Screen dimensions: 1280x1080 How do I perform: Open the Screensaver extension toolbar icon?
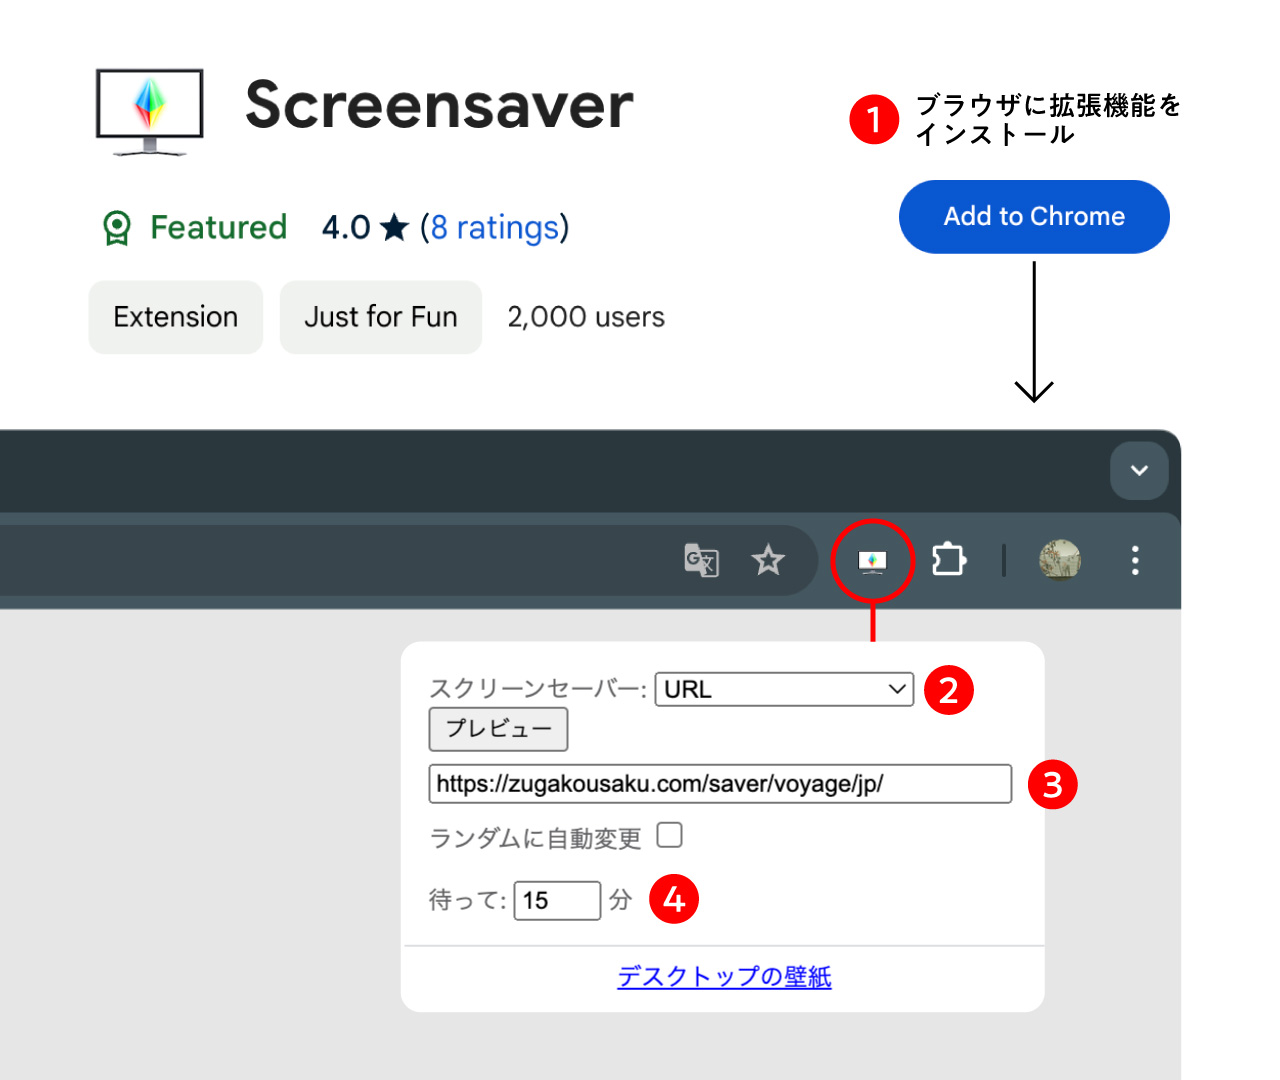(x=872, y=562)
